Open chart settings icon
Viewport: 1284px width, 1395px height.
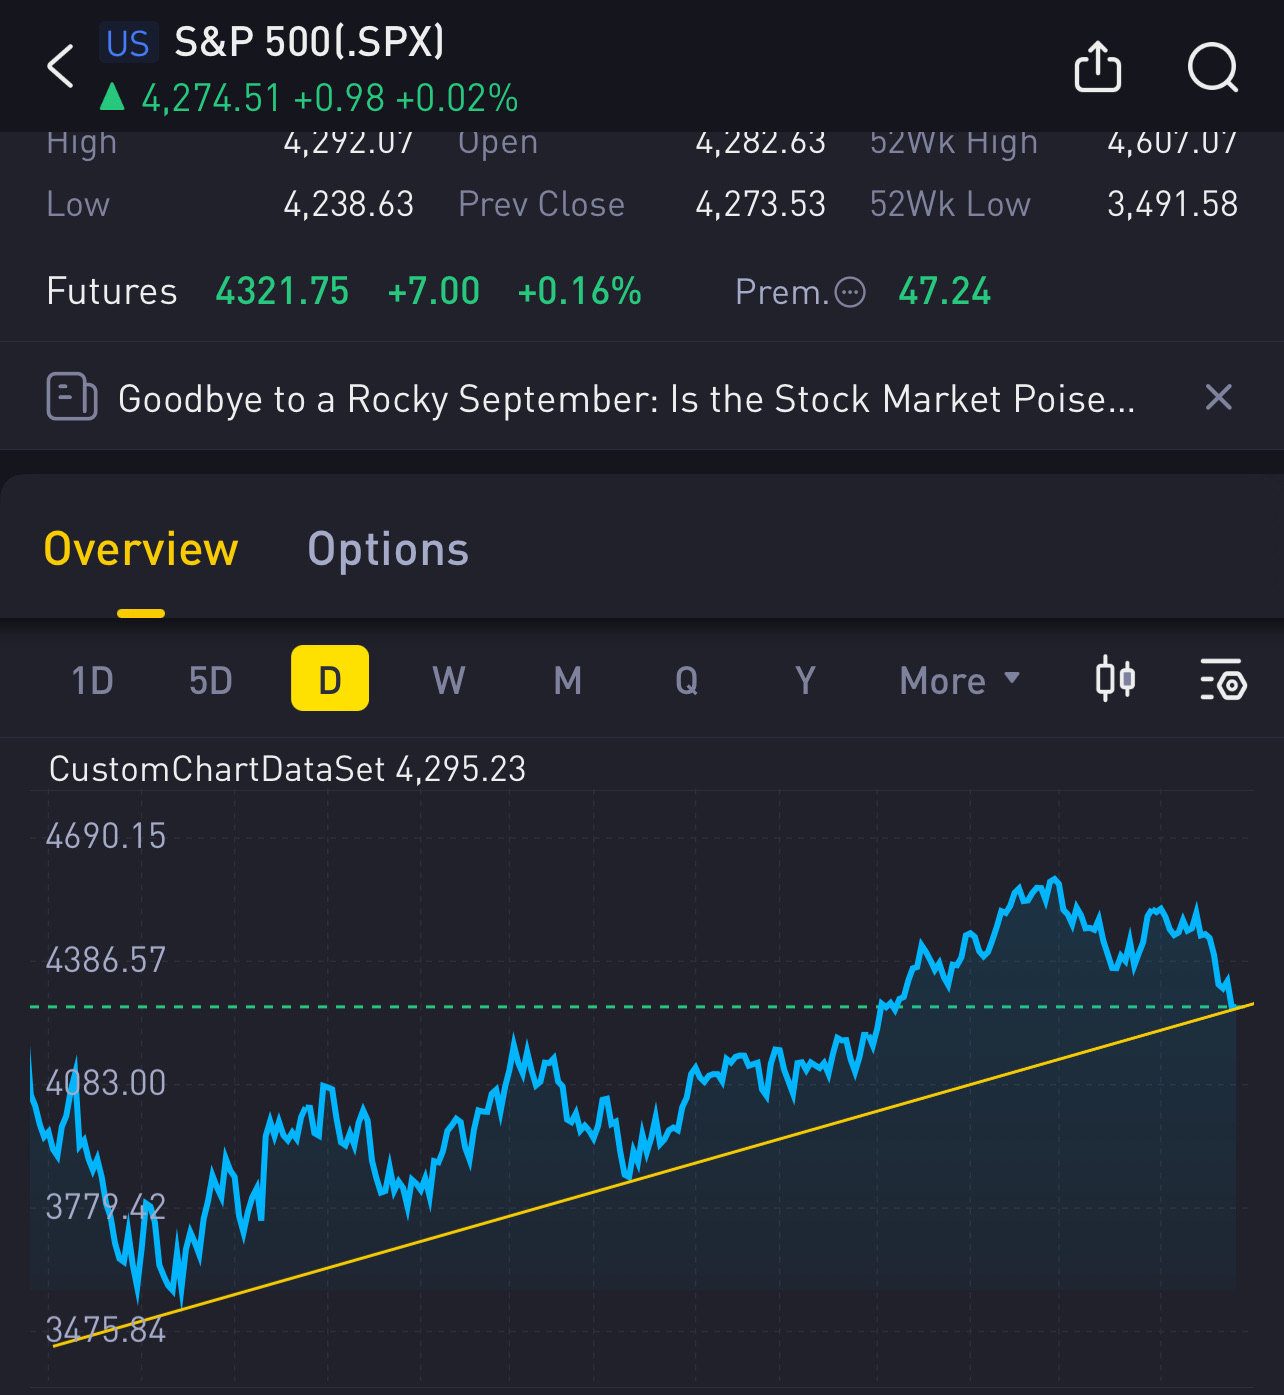[1222, 679]
